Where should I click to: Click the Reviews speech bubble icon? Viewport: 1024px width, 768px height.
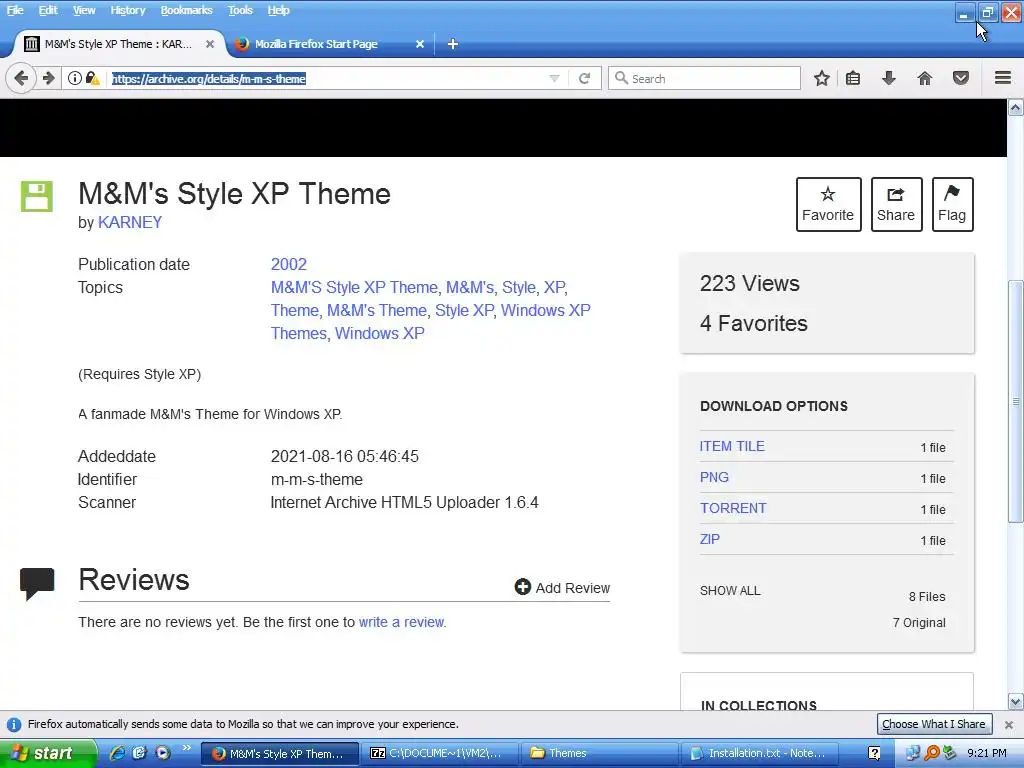[x=37, y=583]
